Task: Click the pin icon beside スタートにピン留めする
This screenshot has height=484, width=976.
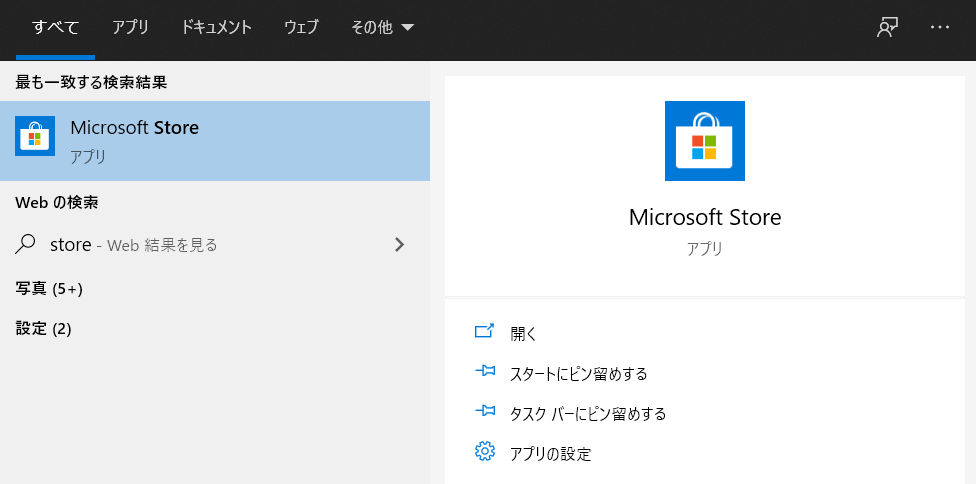Action: pyautogui.click(x=484, y=371)
